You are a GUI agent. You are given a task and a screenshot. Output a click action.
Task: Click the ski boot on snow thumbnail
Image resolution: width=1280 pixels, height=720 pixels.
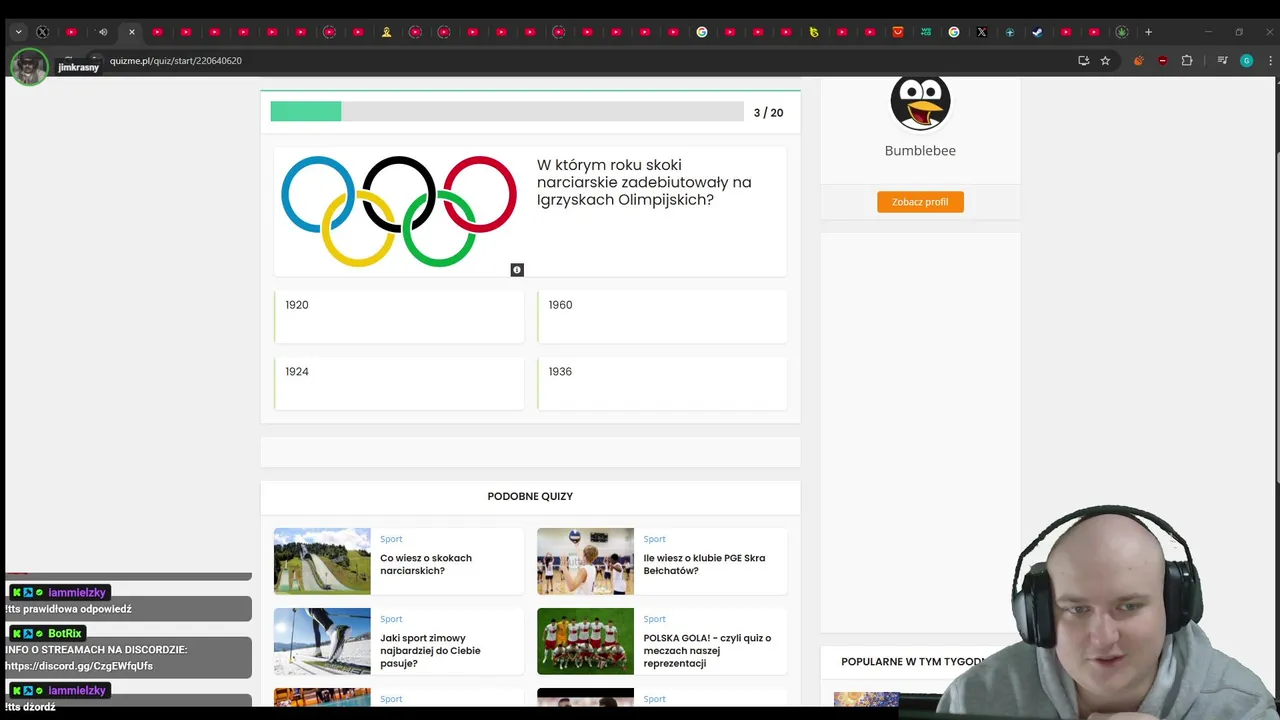tap(322, 641)
